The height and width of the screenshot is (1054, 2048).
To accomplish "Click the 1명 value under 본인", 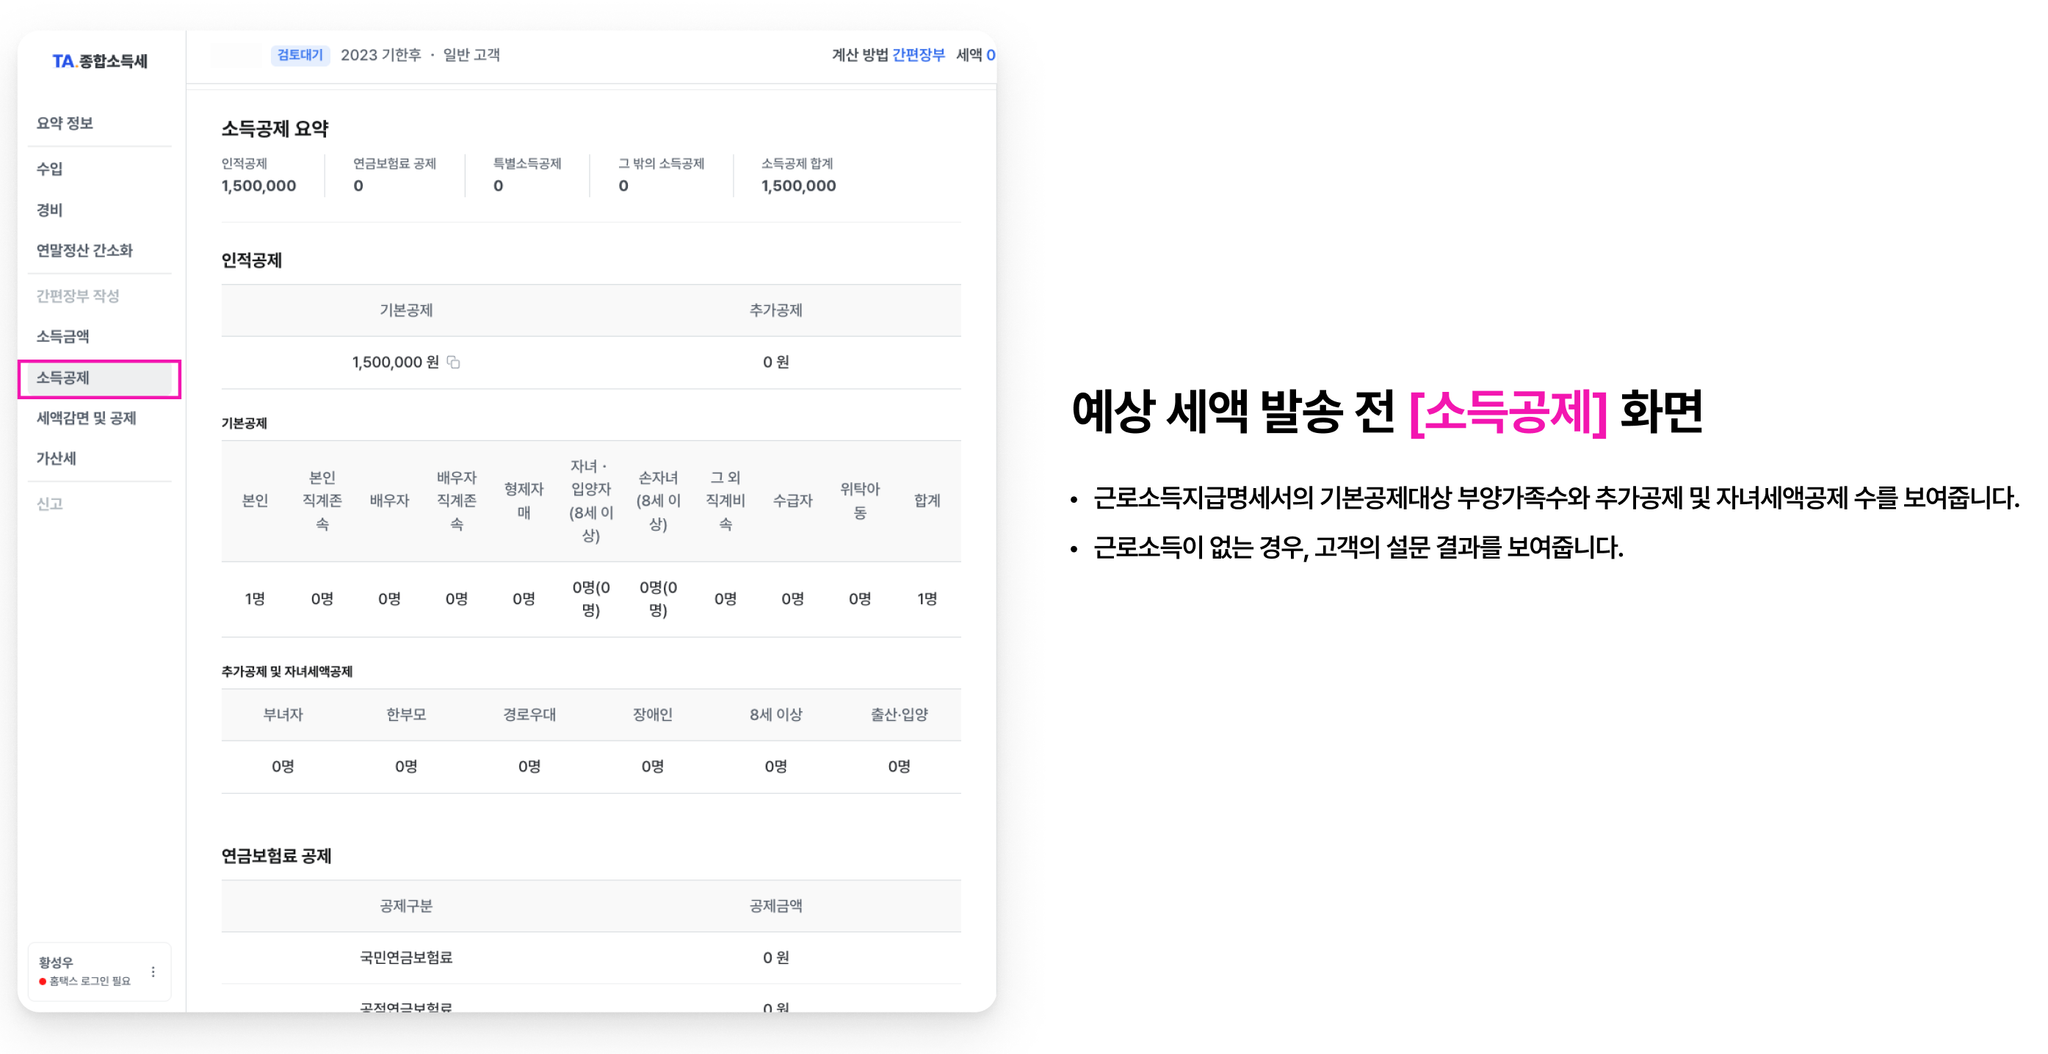I will tap(255, 599).
